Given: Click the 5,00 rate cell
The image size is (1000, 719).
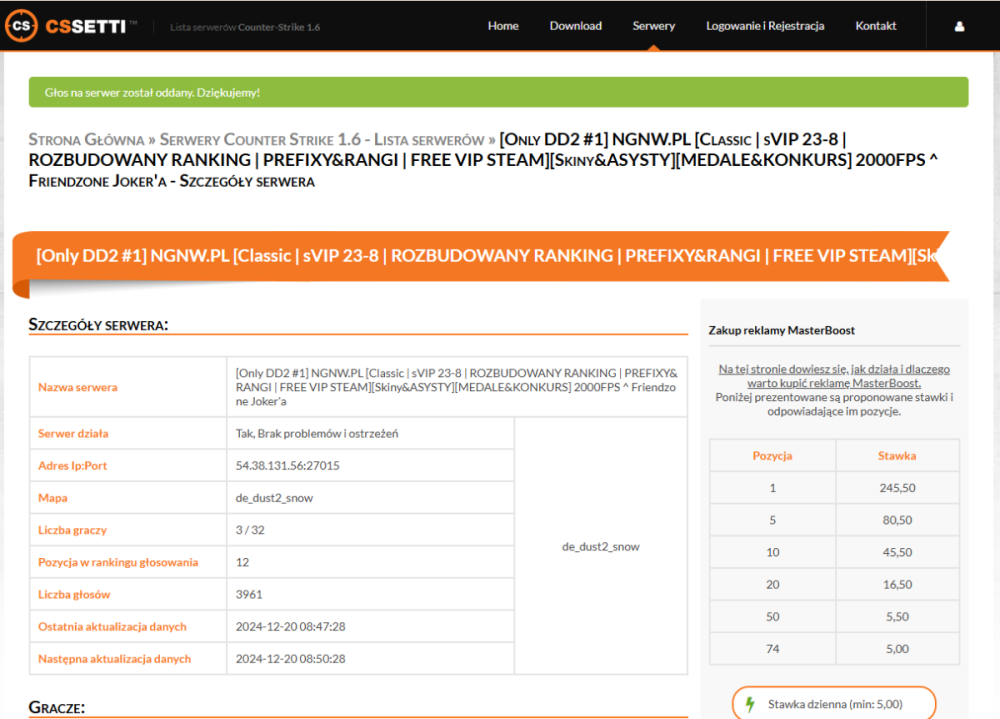Looking at the screenshot, I should click(897, 649).
